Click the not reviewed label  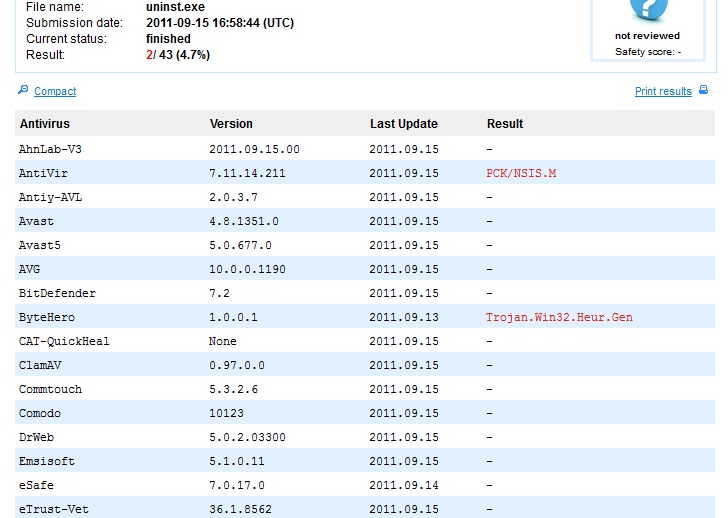click(647, 36)
